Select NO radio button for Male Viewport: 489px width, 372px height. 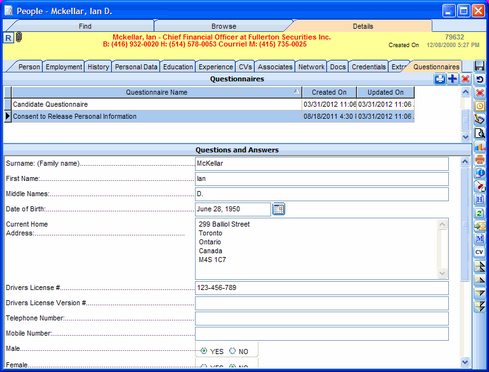coord(232,351)
